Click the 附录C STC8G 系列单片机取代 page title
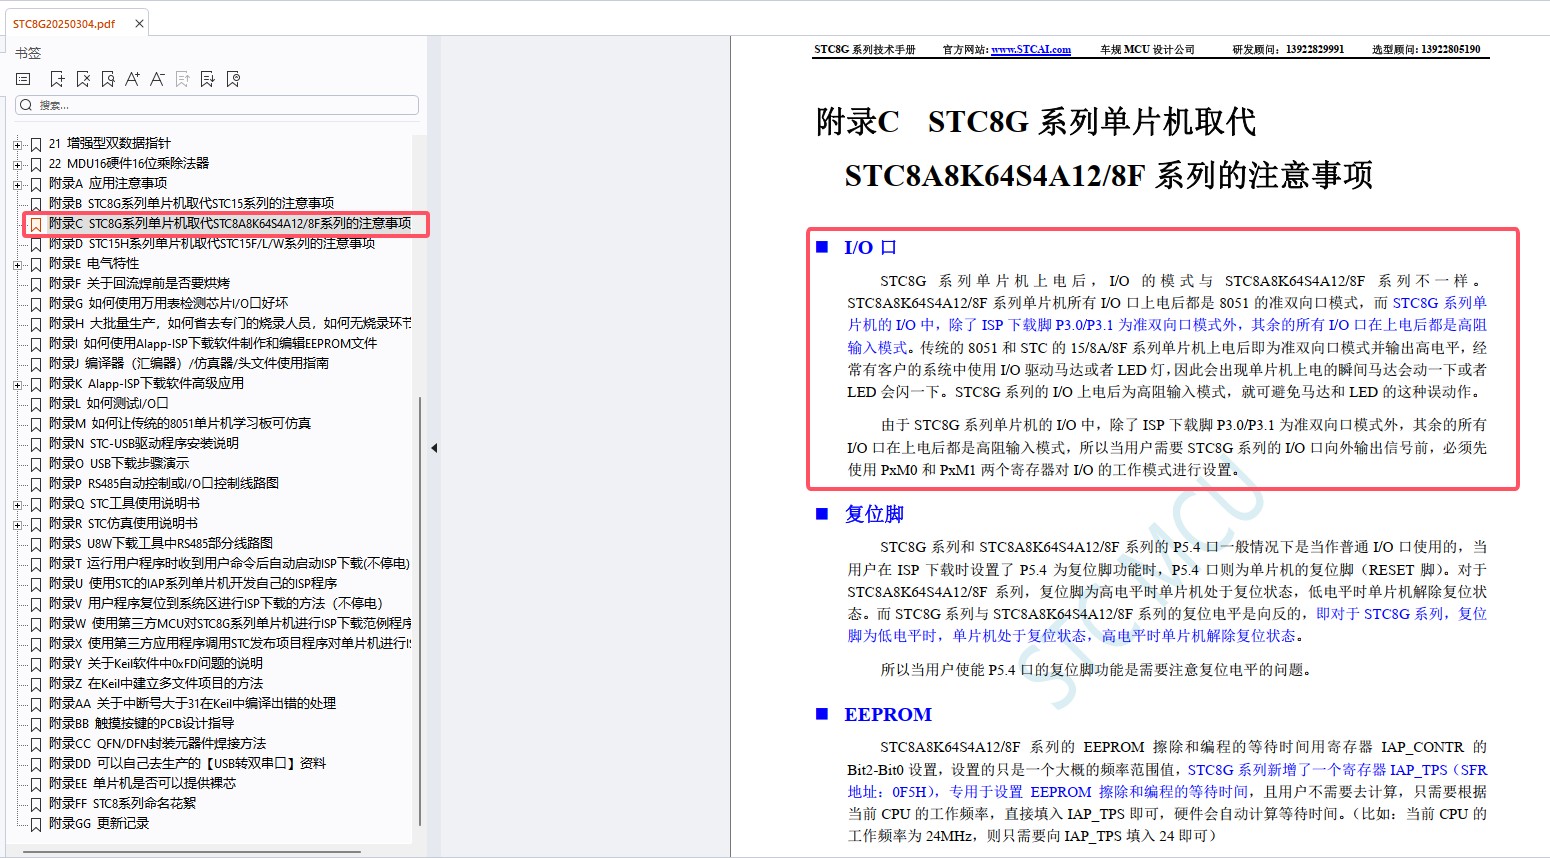1550x858 pixels. click(x=1036, y=122)
